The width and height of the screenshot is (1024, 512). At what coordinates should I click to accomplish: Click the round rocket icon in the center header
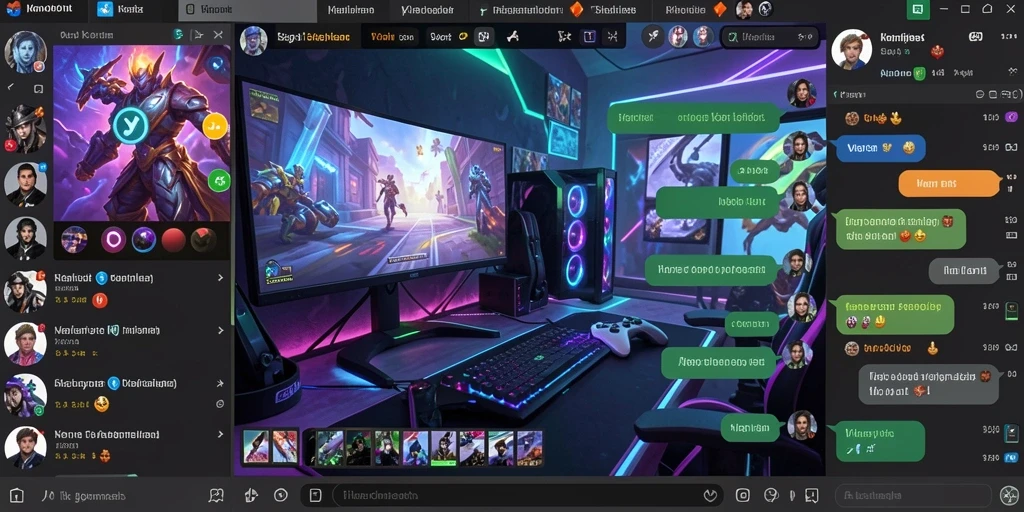pos(653,37)
